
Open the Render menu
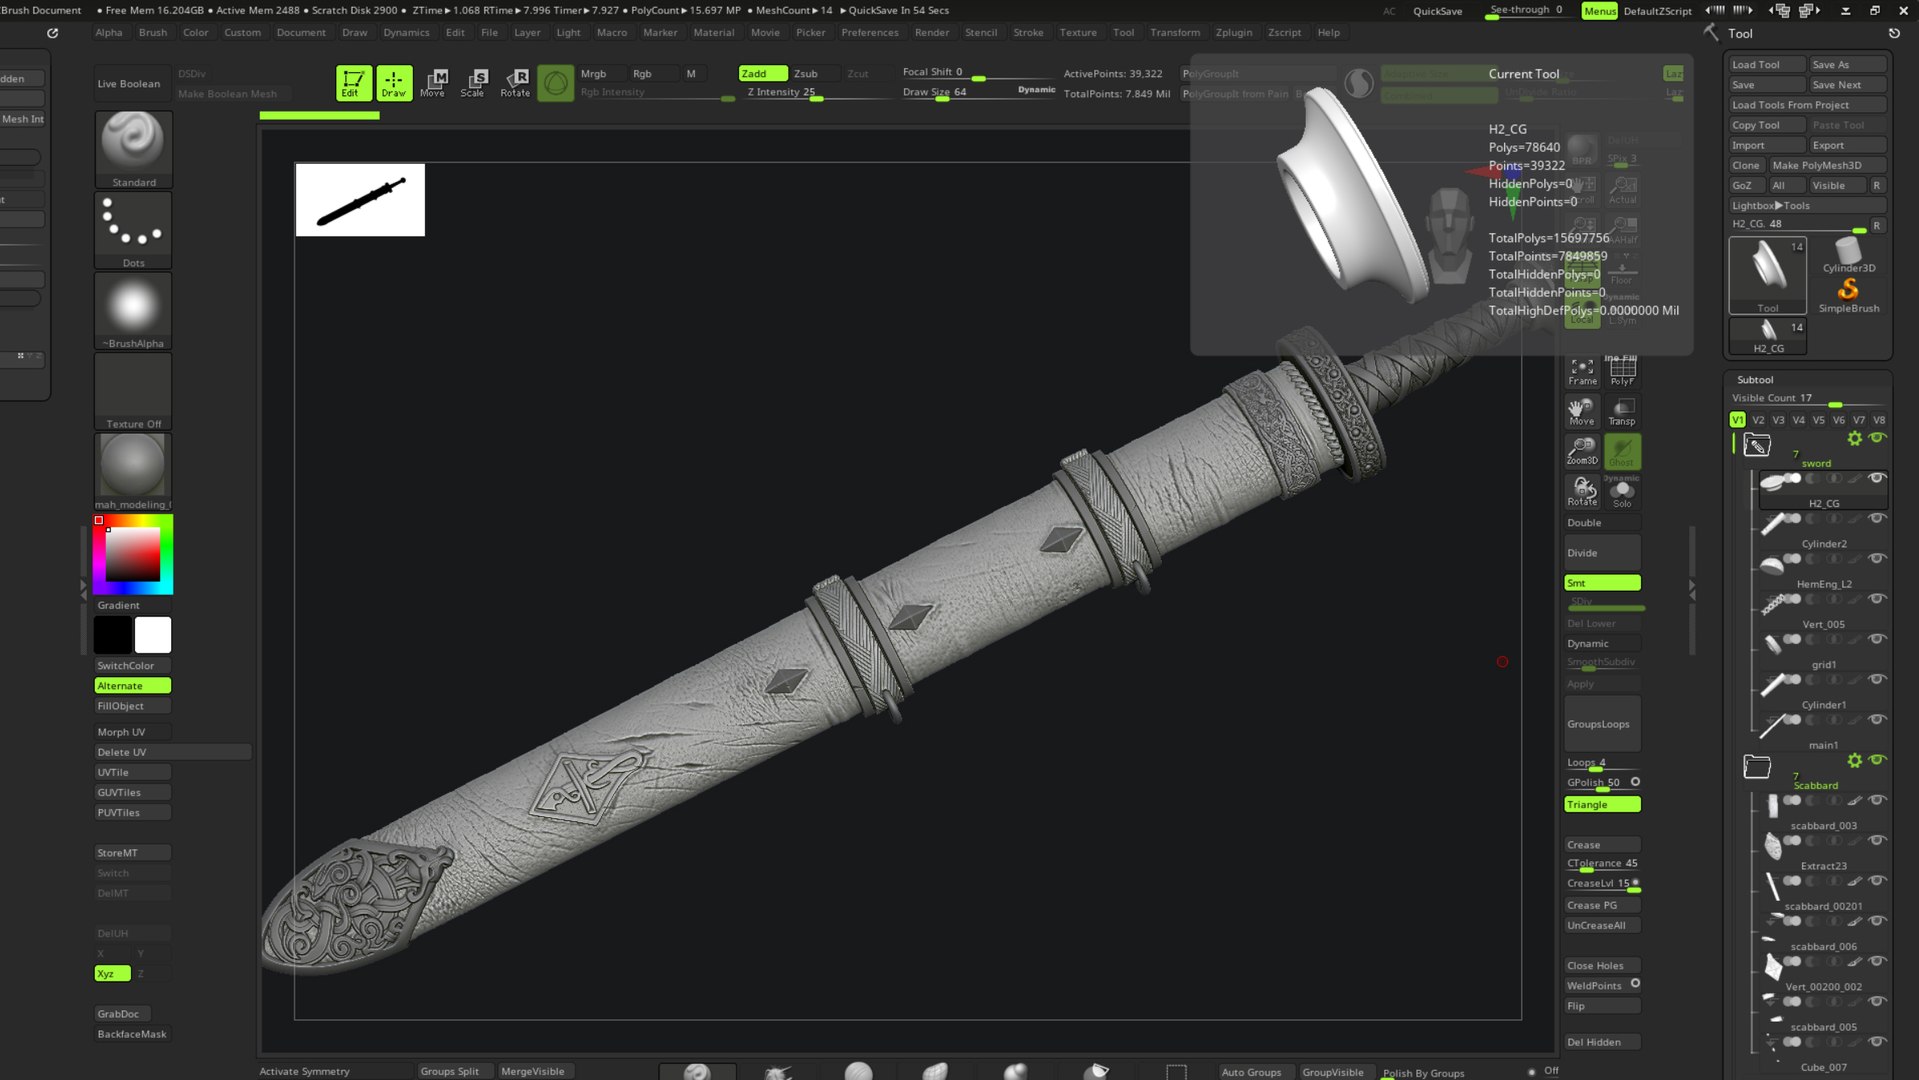click(931, 32)
